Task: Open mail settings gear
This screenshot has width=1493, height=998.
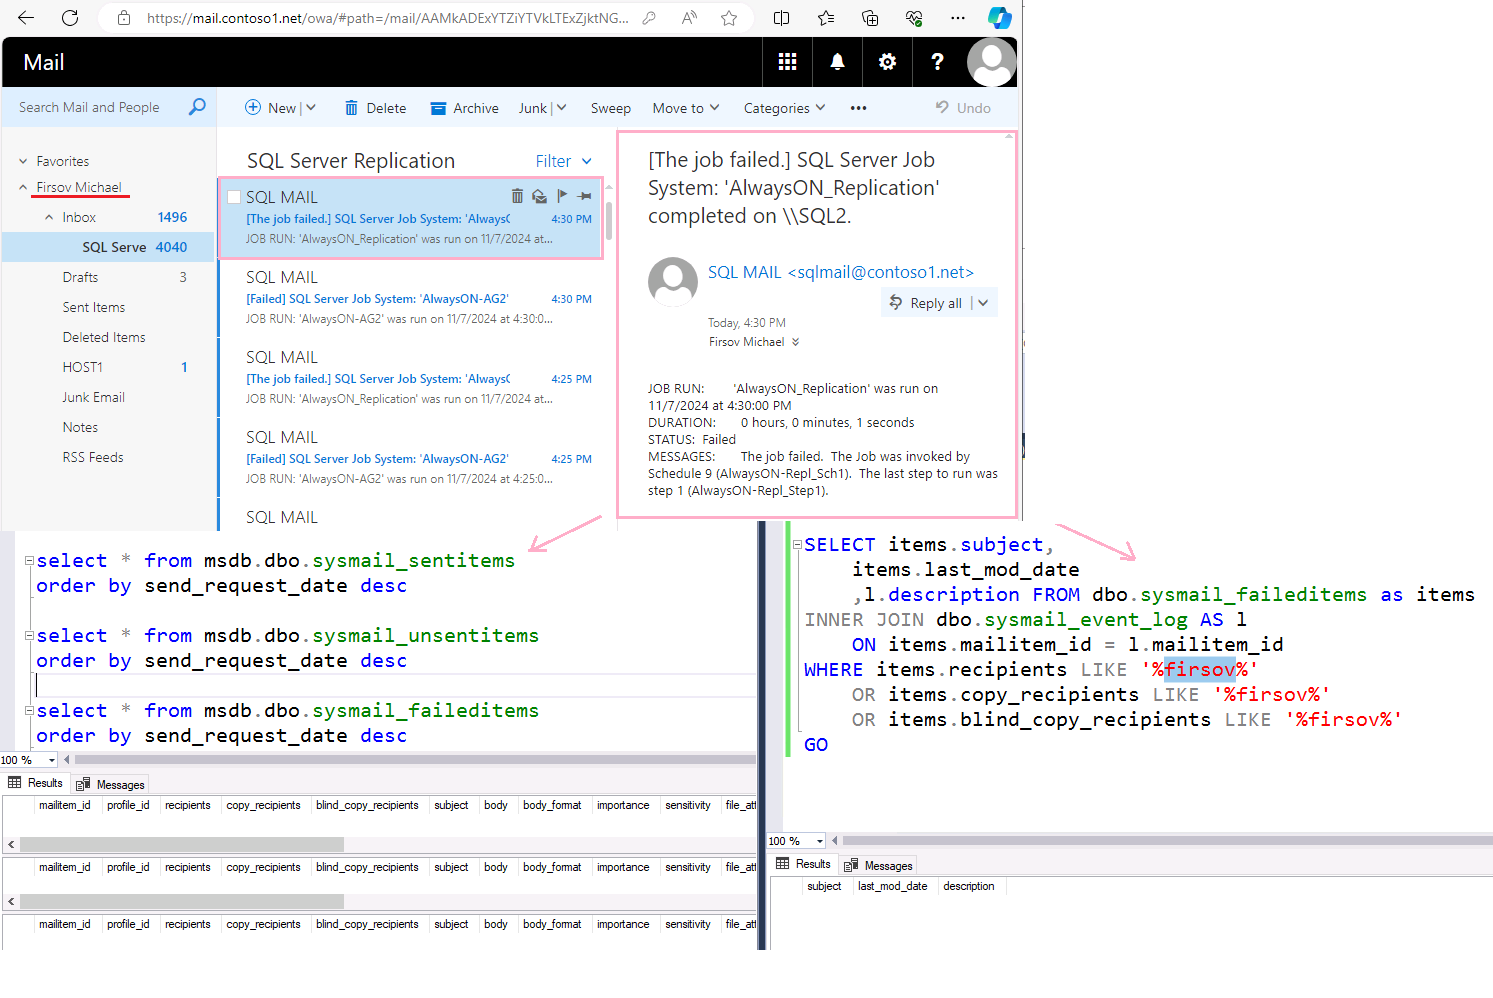Action: [x=887, y=62]
